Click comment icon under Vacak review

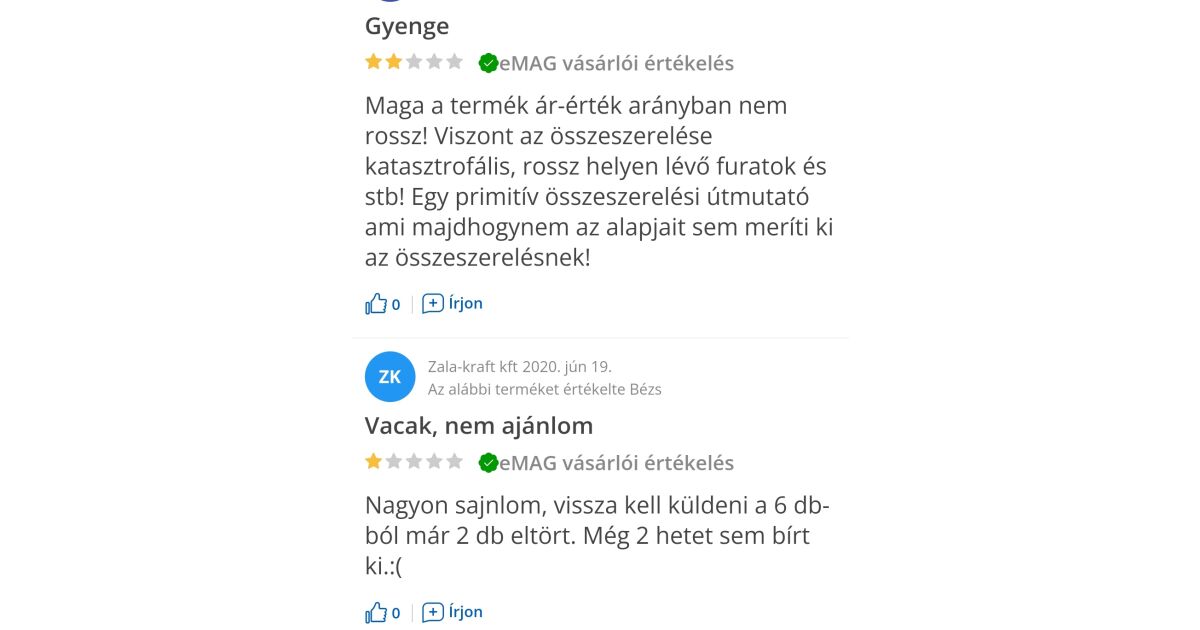(x=433, y=612)
